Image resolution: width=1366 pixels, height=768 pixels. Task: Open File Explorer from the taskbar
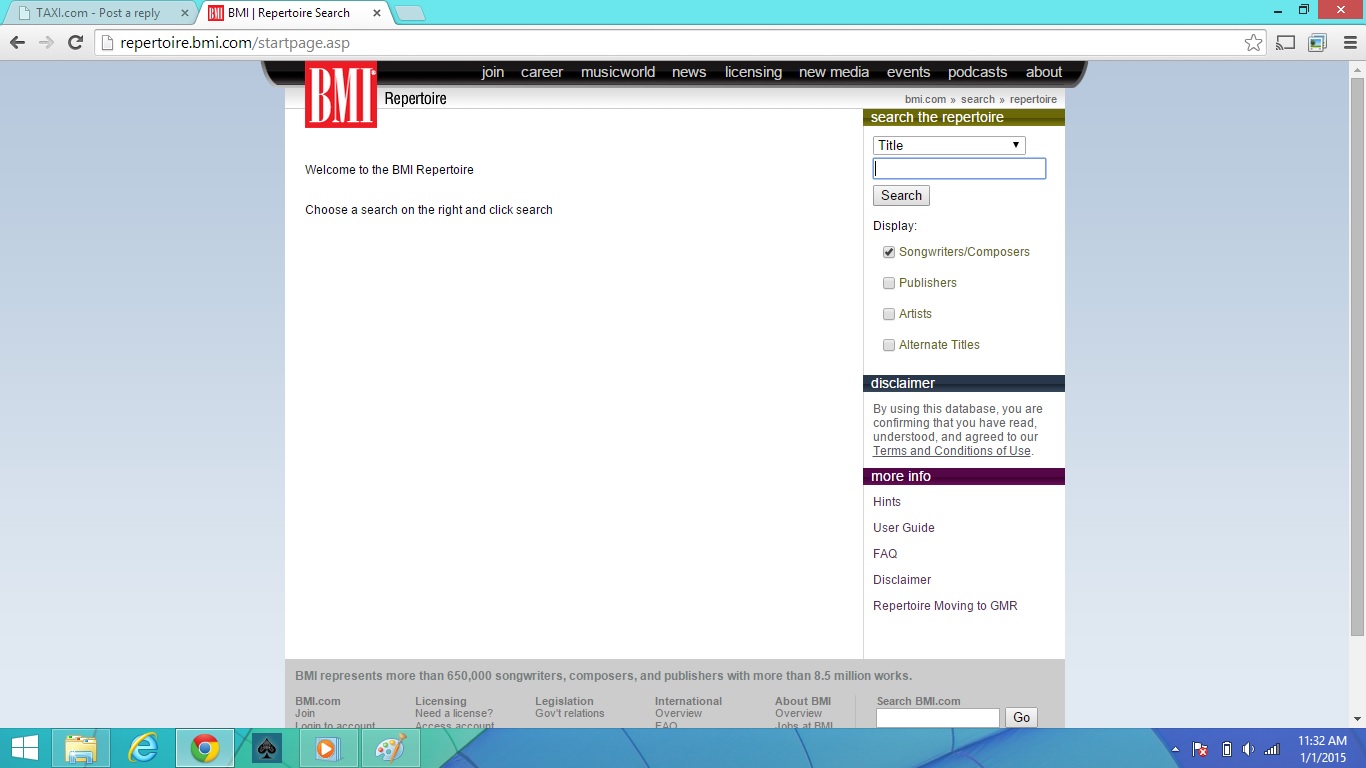click(x=81, y=748)
